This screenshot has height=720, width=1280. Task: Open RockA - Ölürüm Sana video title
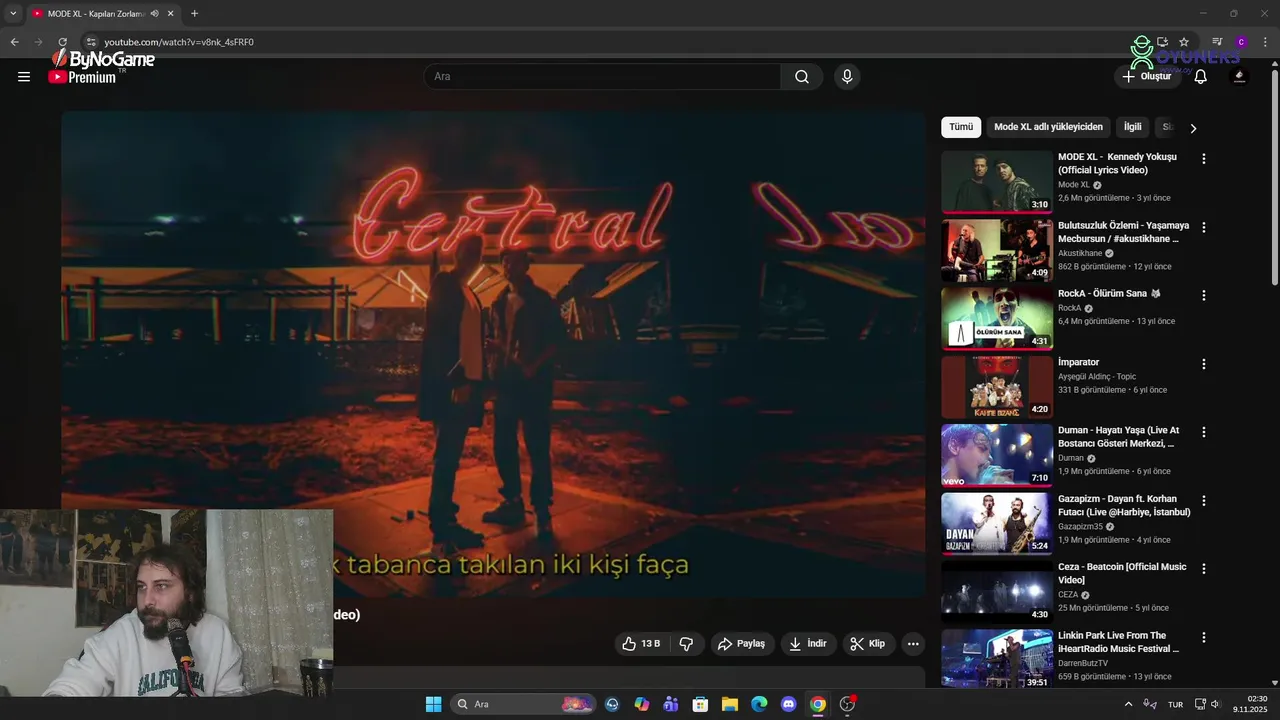pyautogui.click(x=1109, y=294)
